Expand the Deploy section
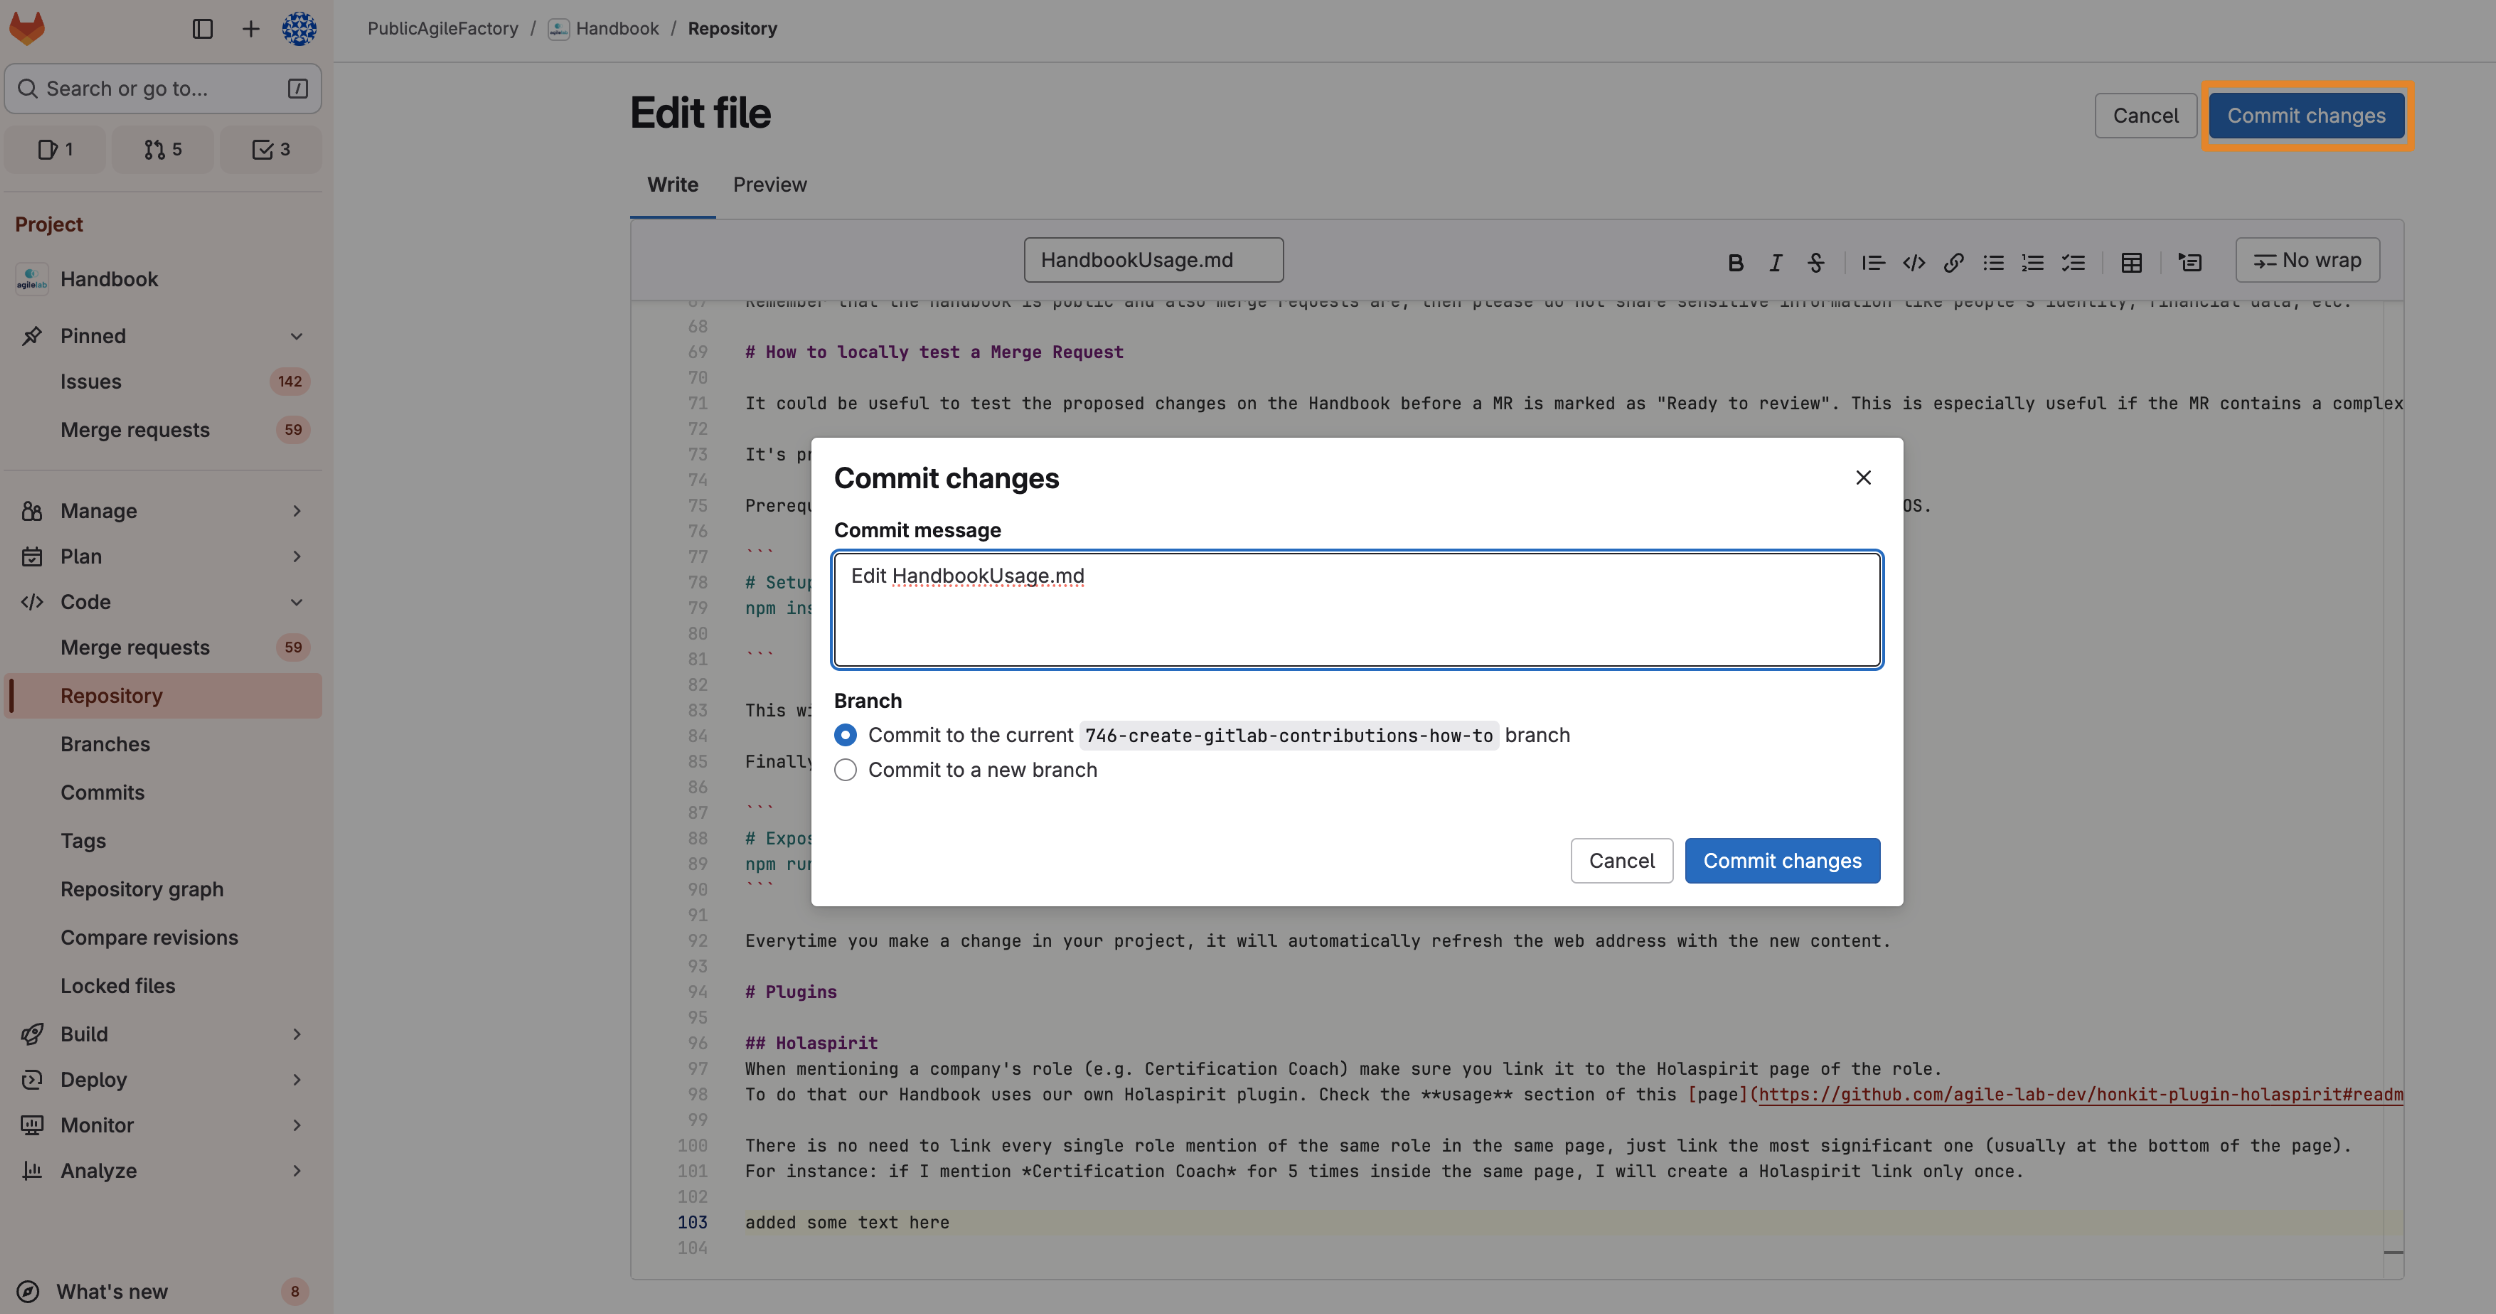The height and width of the screenshot is (1314, 2496). [x=296, y=1079]
